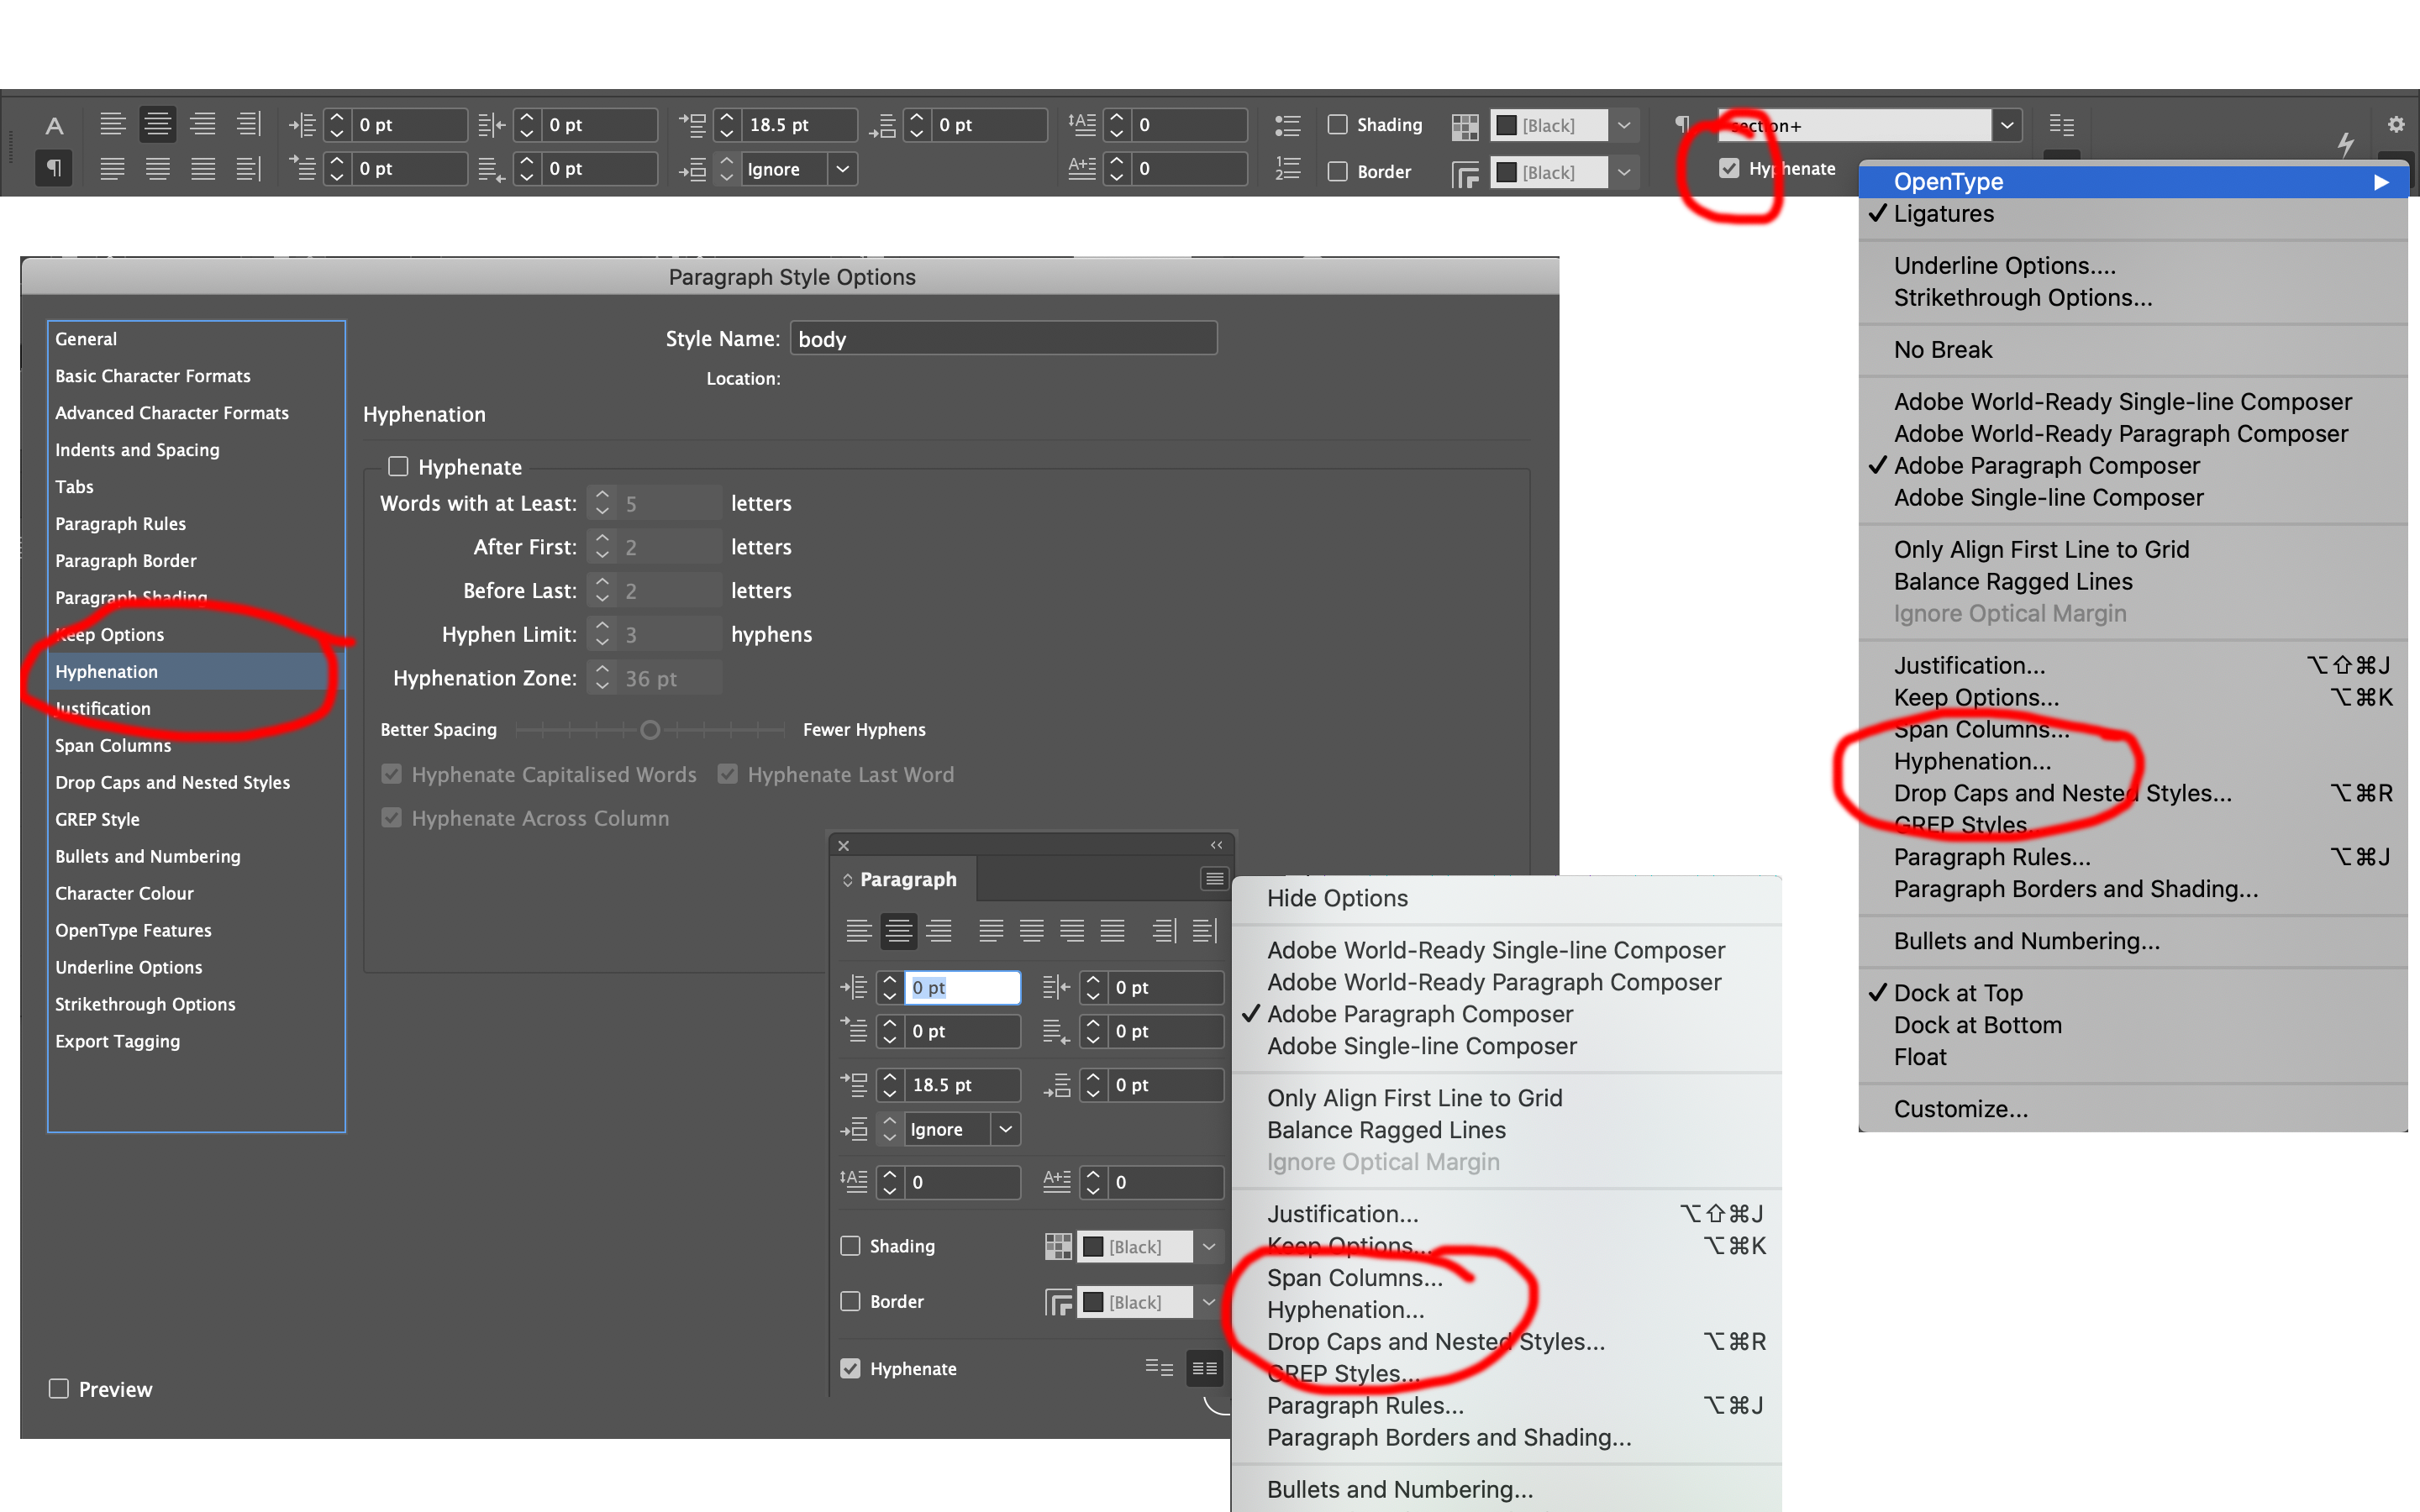The image size is (2420, 1512).
Task: Toggle the Shading checkbox in the Paragraph panel
Action: click(850, 1246)
